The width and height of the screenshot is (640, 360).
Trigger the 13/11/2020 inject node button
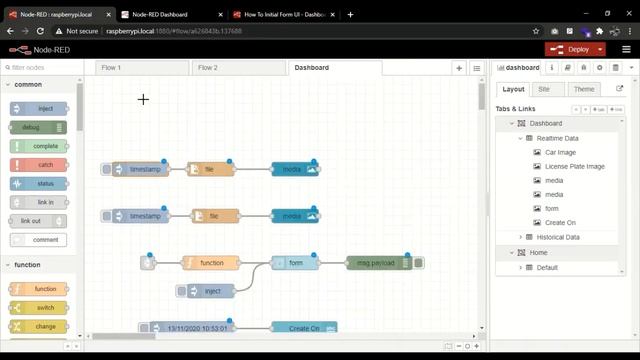144,328
